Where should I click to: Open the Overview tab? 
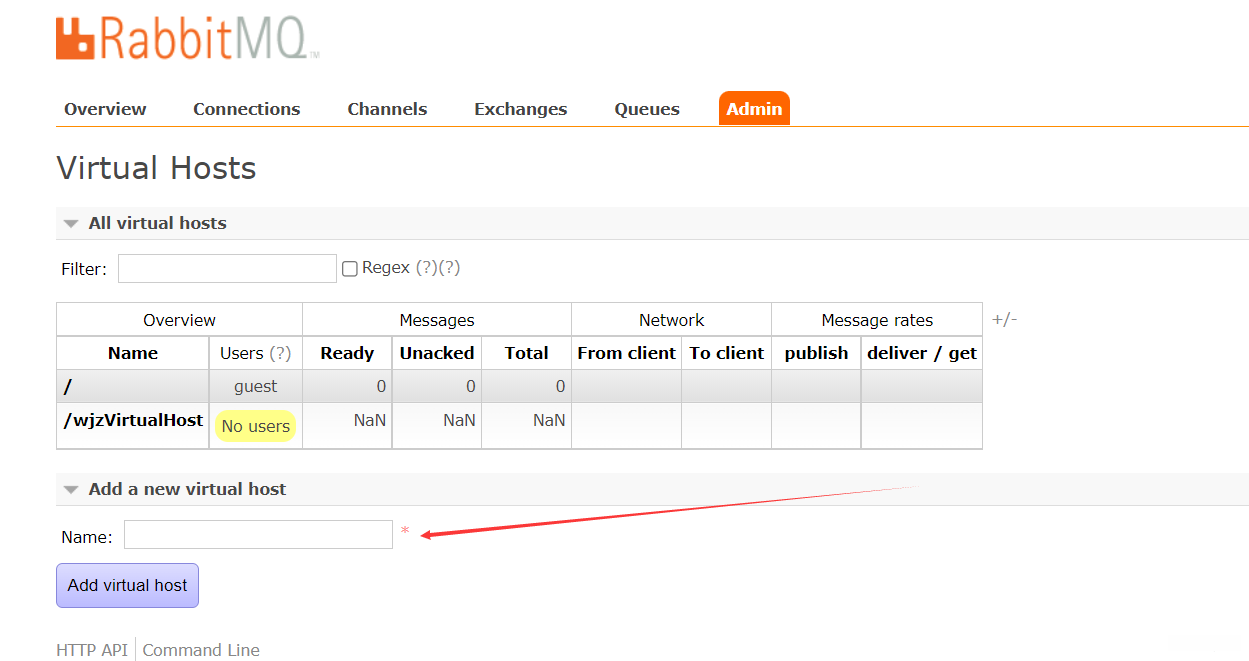click(105, 109)
